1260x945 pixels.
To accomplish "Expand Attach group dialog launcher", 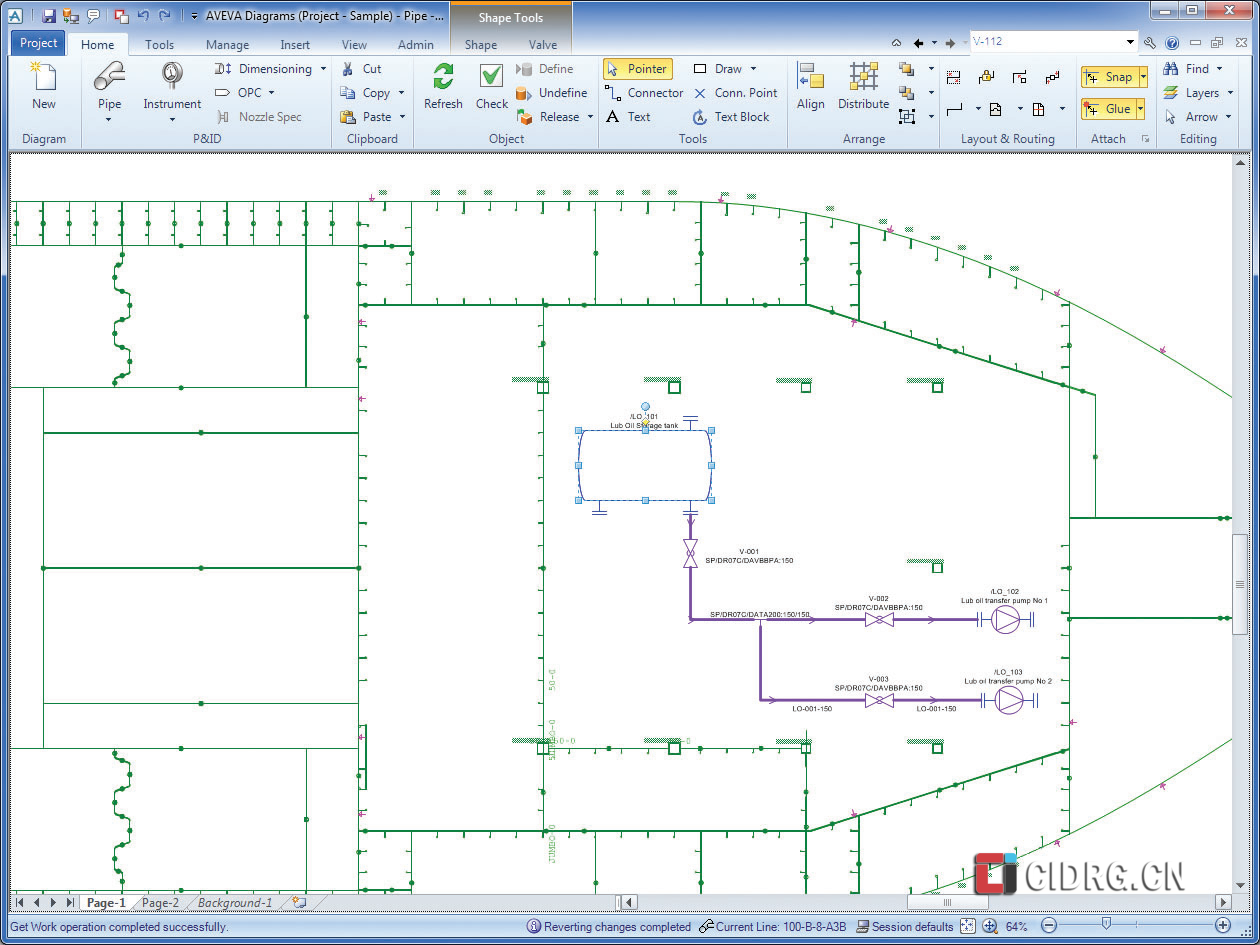I will [x=1145, y=139].
